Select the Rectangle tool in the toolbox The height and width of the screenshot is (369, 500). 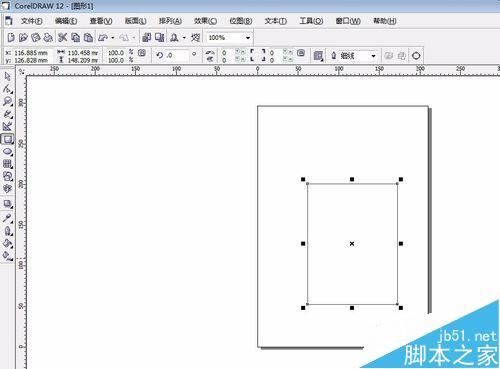click(7, 139)
